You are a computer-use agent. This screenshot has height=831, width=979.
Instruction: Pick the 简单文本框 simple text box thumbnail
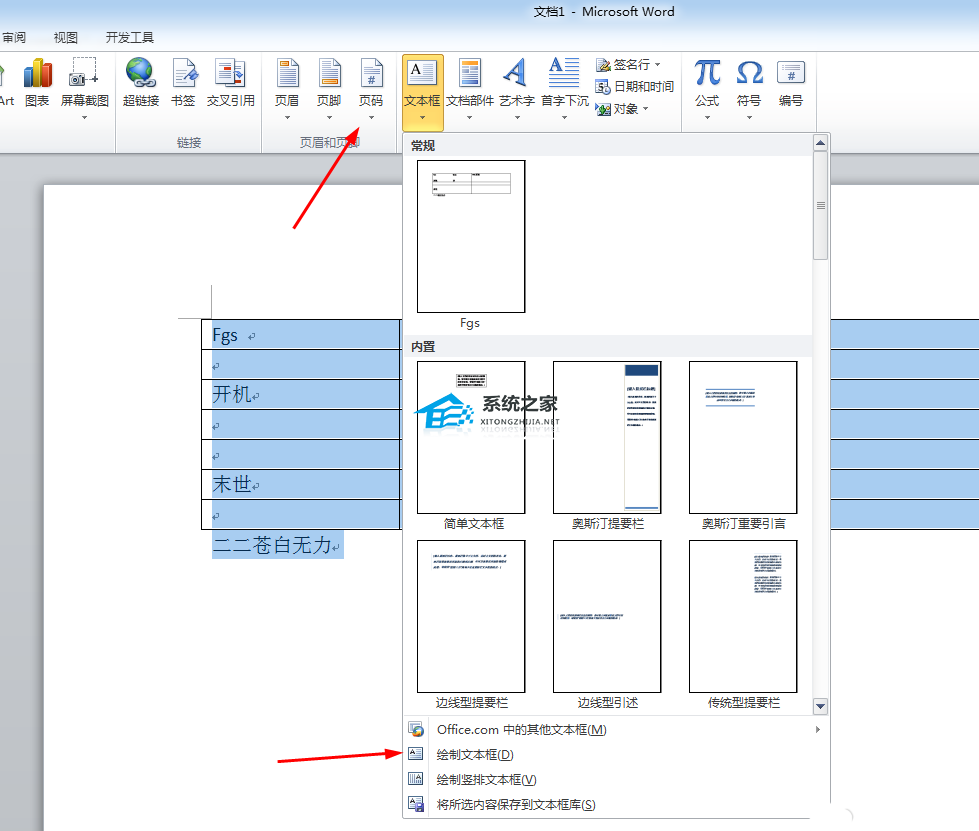tap(471, 438)
